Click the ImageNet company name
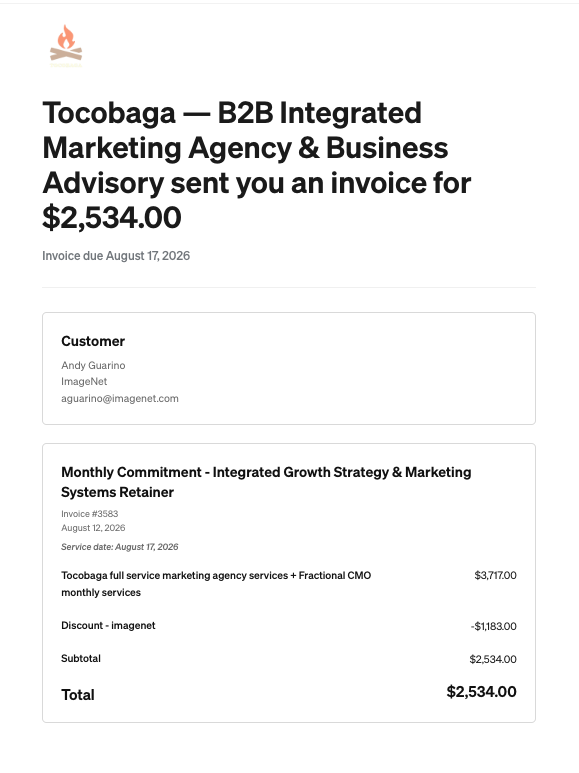This screenshot has width=579, height=773. [84, 382]
